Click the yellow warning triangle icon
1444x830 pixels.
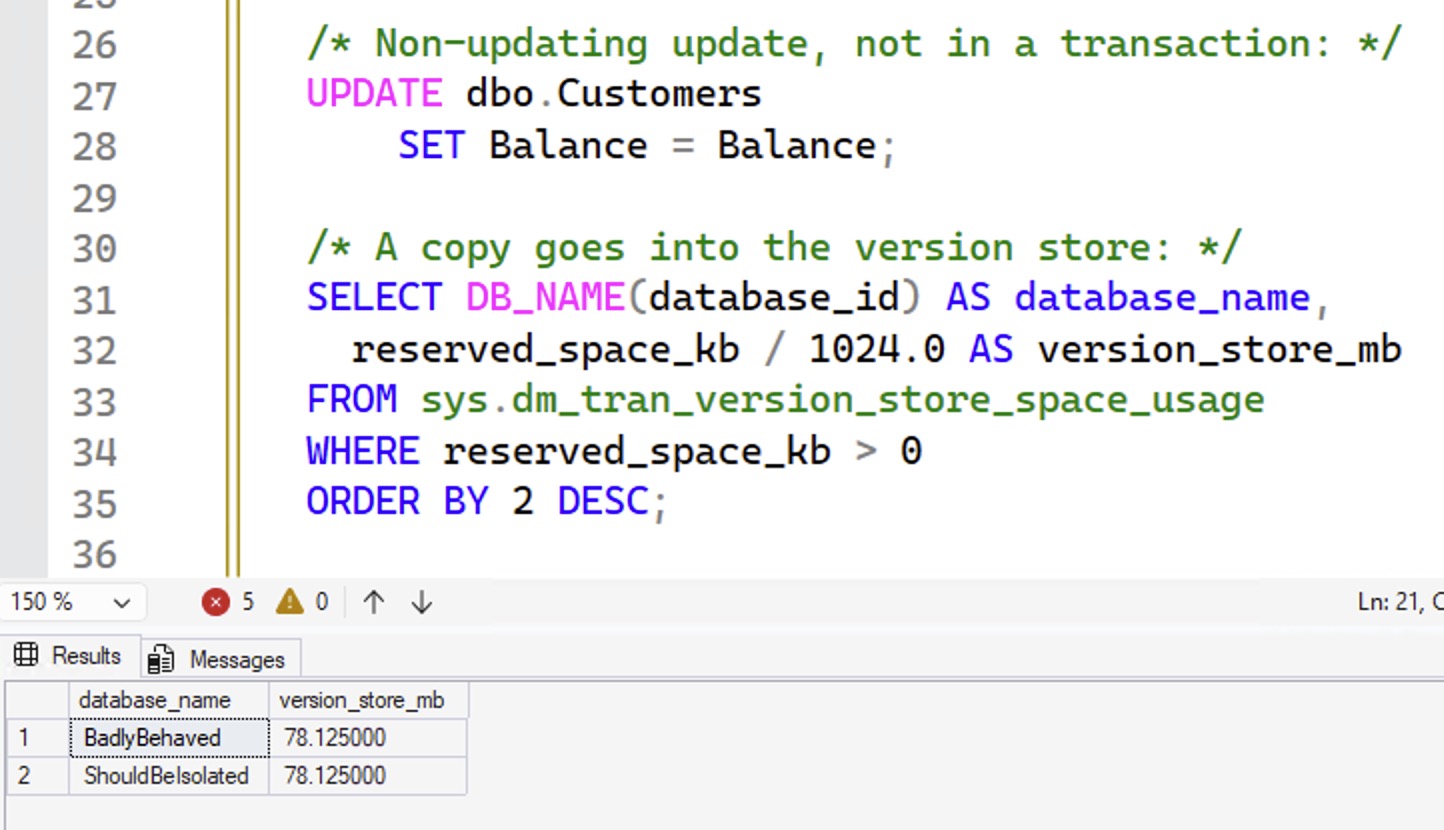point(289,602)
